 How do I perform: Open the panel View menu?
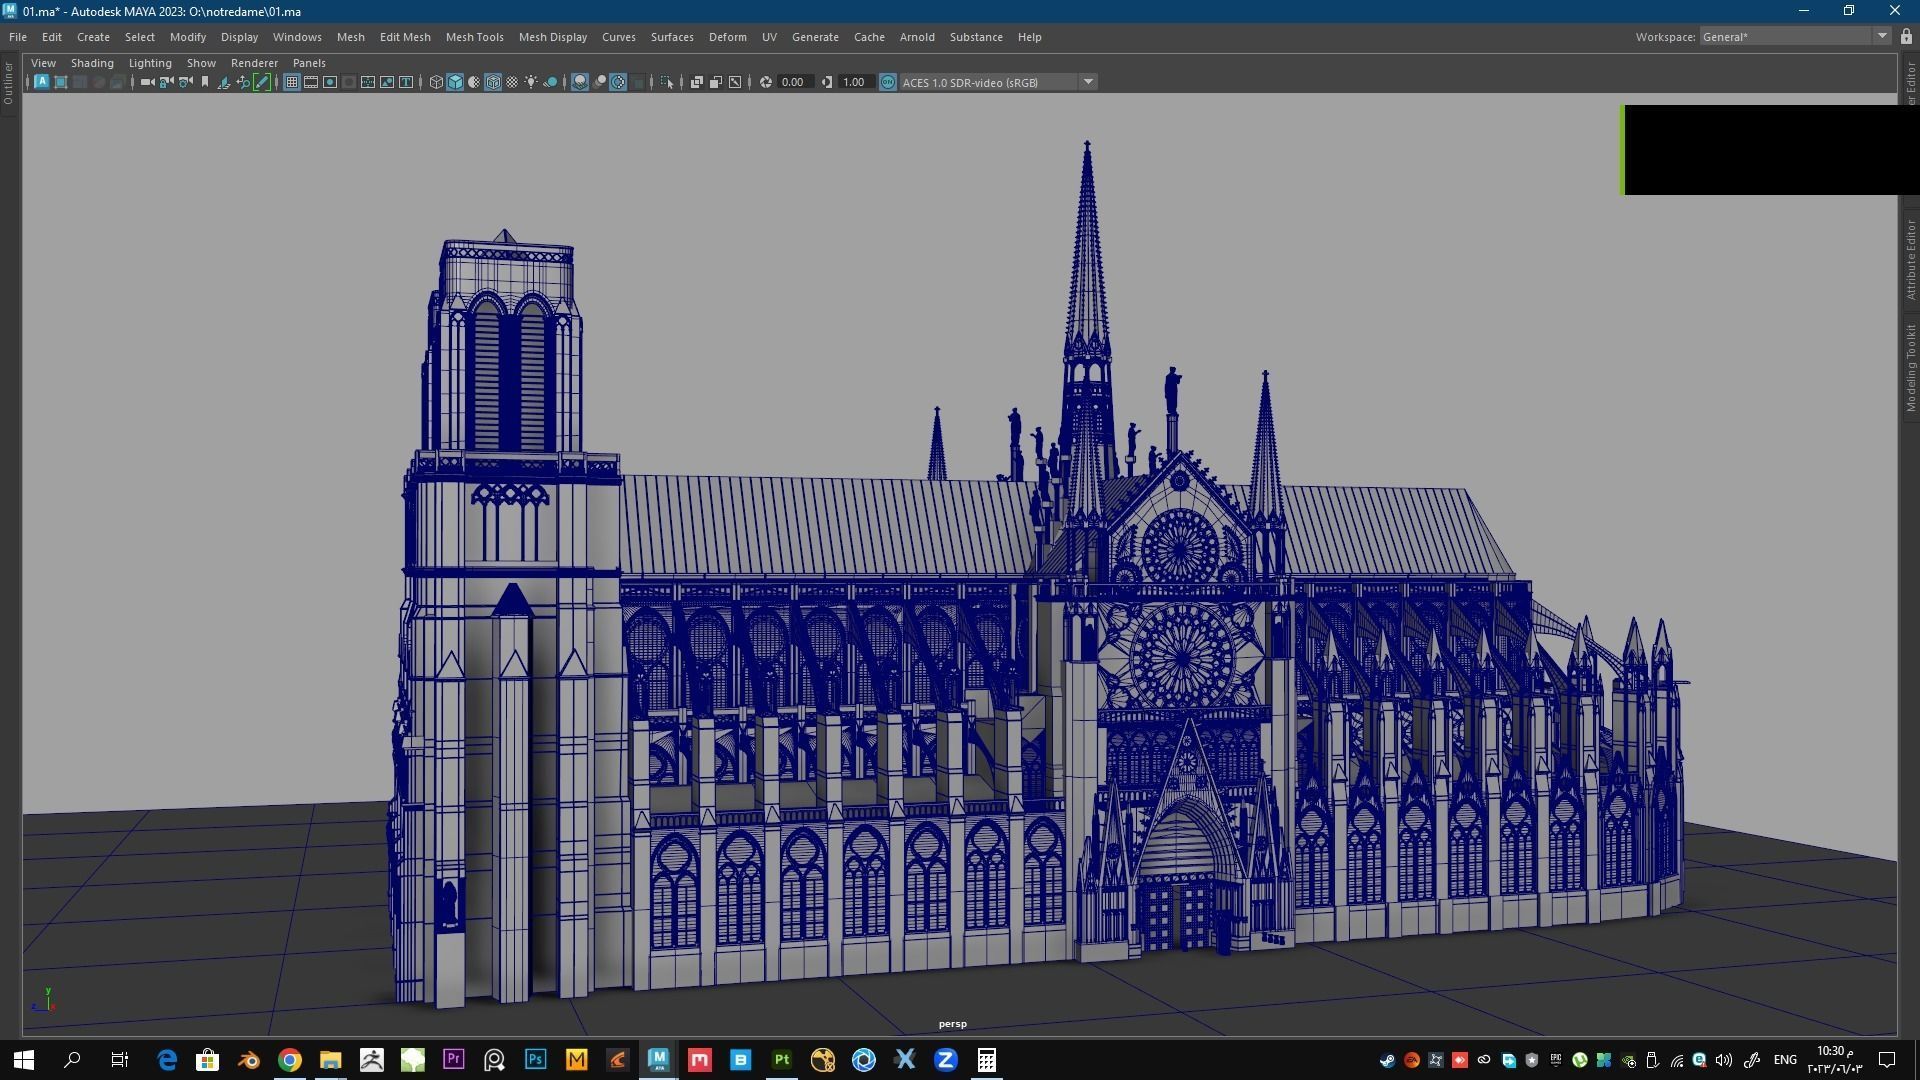pyautogui.click(x=43, y=62)
